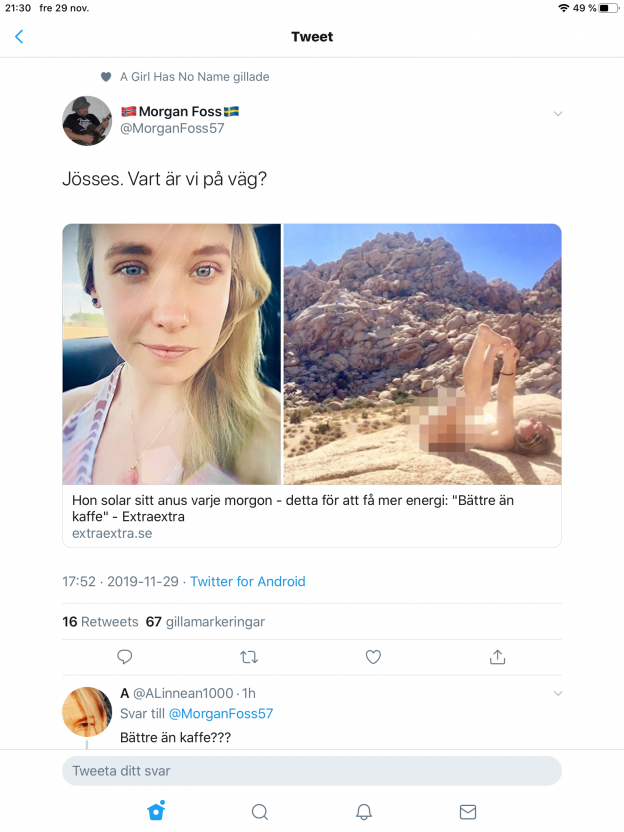This screenshot has height=832, width=624.
Task: View the 16 Retweets list
Action: tap(100, 622)
